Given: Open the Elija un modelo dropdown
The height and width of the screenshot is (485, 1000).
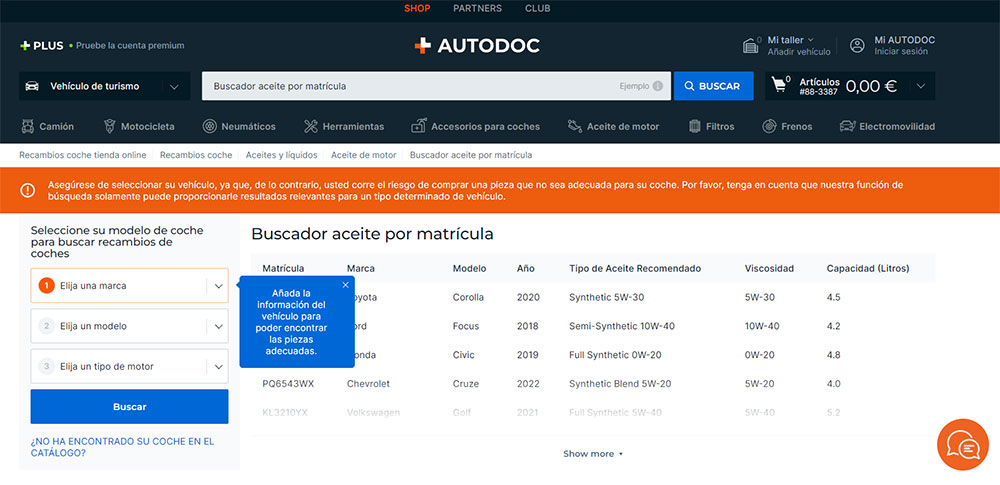Looking at the screenshot, I should click(x=129, y=326).
